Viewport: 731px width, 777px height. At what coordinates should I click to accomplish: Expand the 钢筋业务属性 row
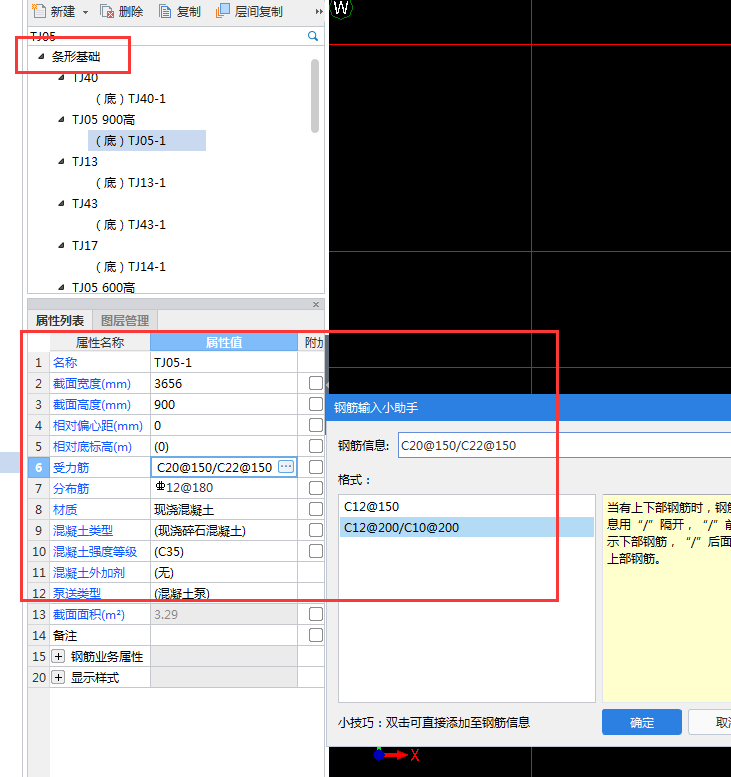point(58,657)
